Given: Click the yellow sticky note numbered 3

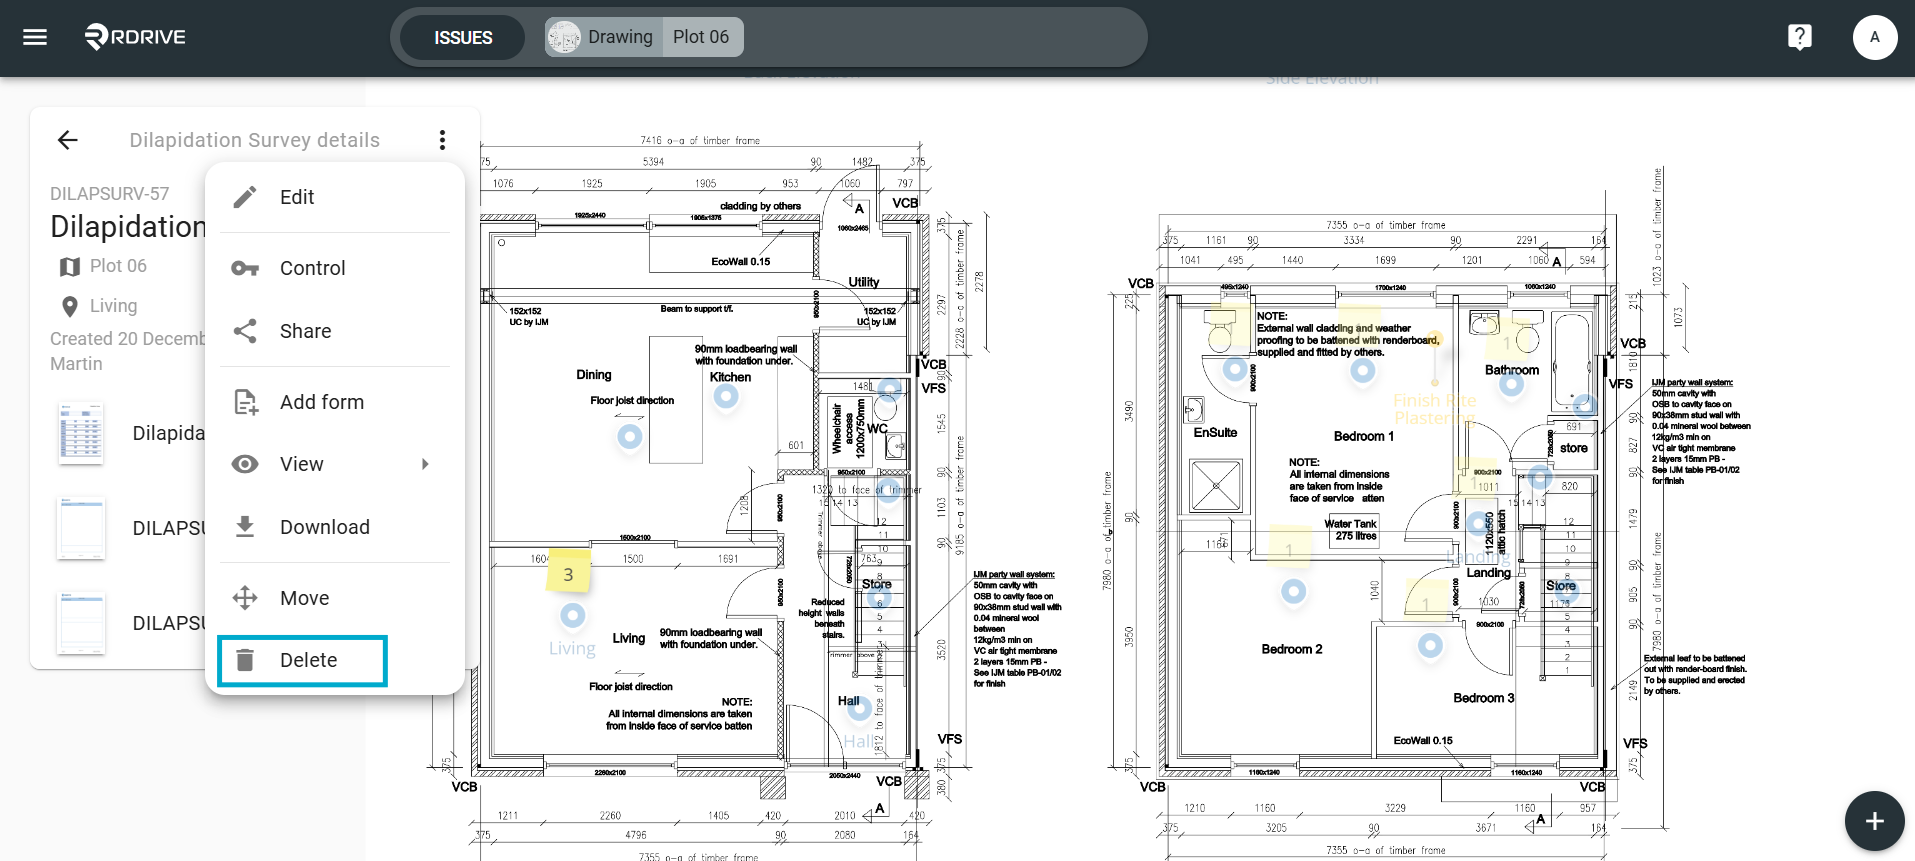Looking at the screenshot, I should point(568,573).
